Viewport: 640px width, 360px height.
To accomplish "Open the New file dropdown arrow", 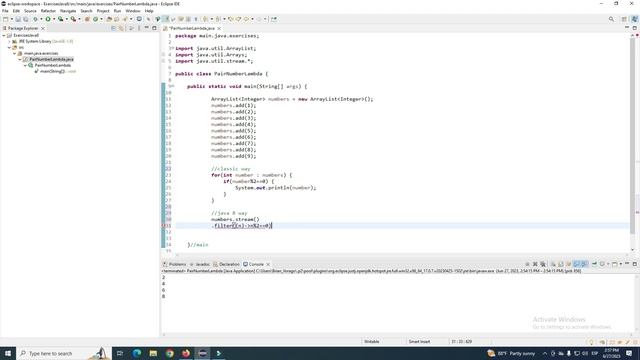I will pyautogui.click(x=11, y=19).
